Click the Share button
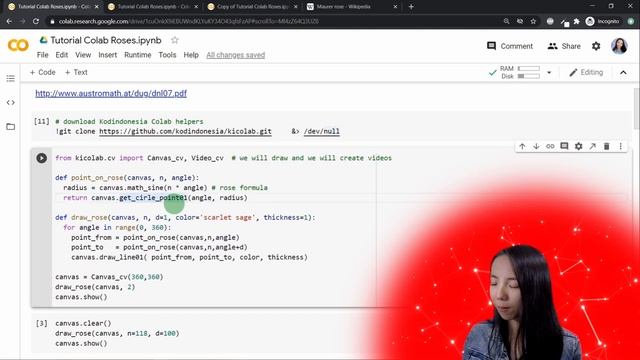 [x=564, y=46]
